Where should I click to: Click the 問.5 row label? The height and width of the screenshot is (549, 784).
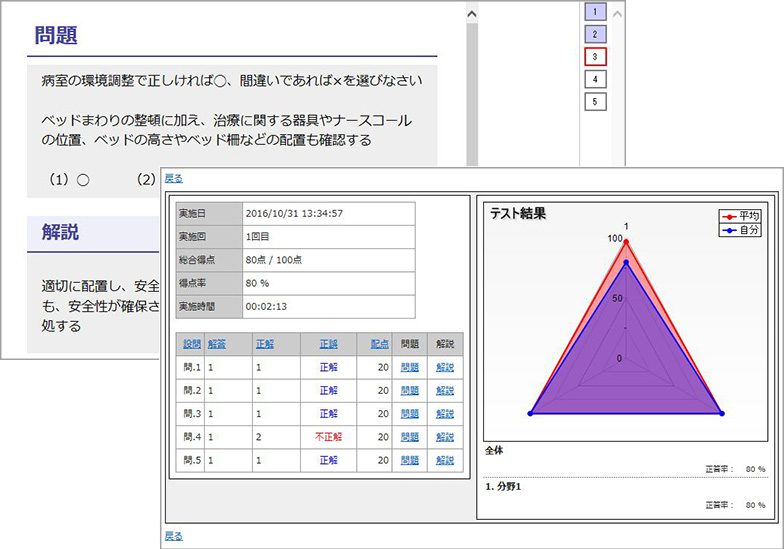coord(192,460)
